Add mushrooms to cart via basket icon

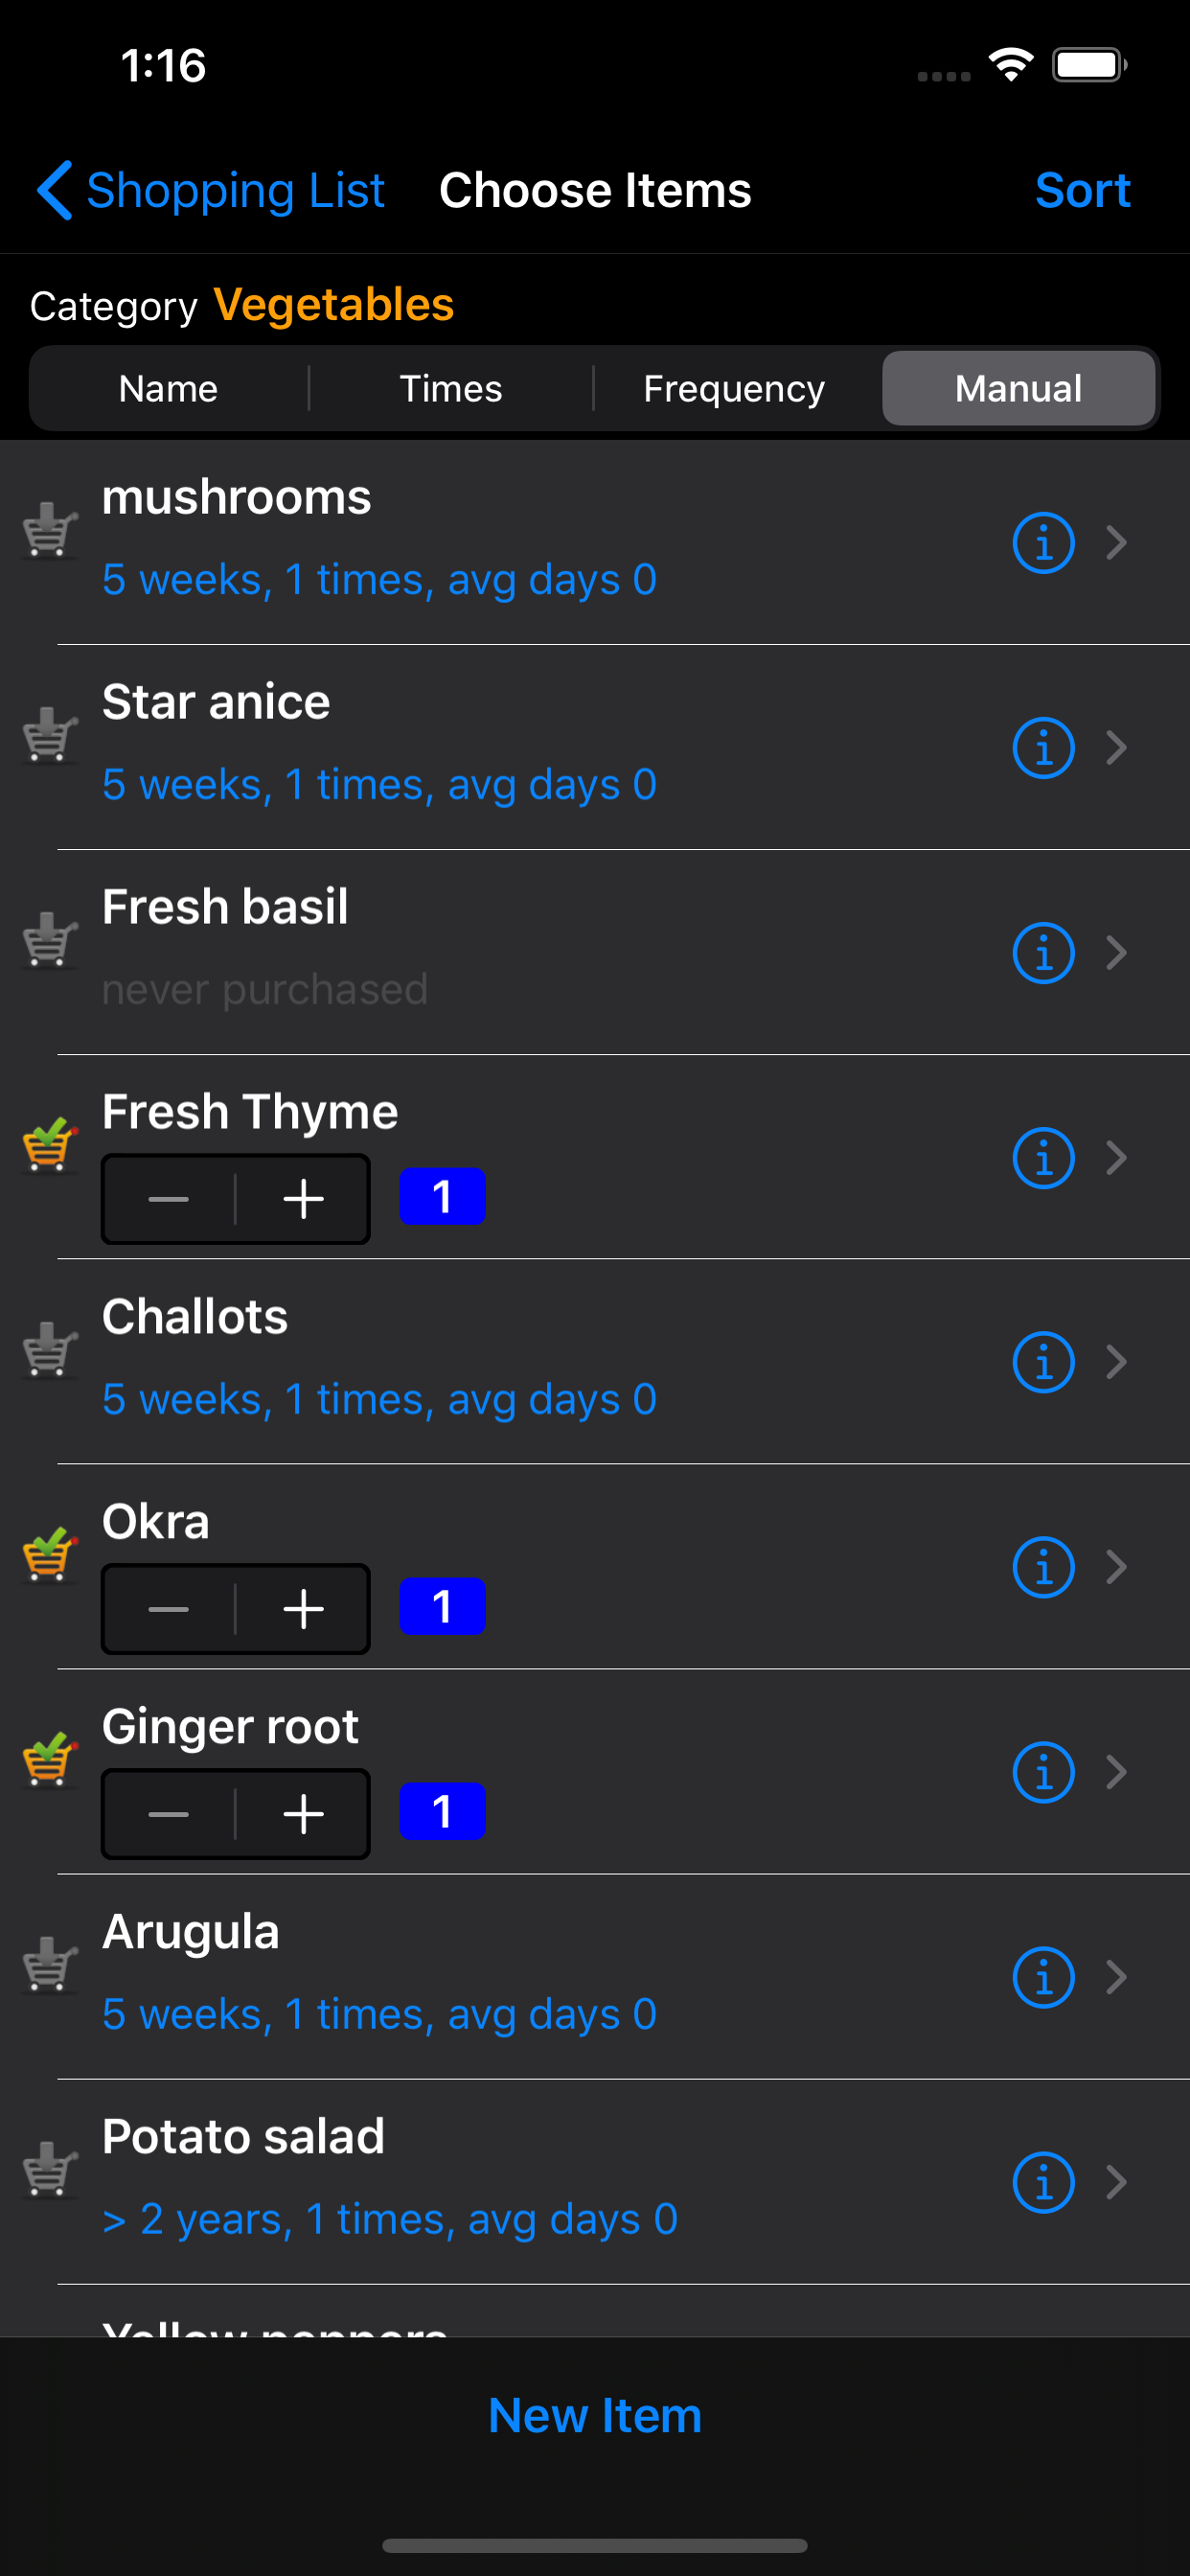click(x=50, y=530)
